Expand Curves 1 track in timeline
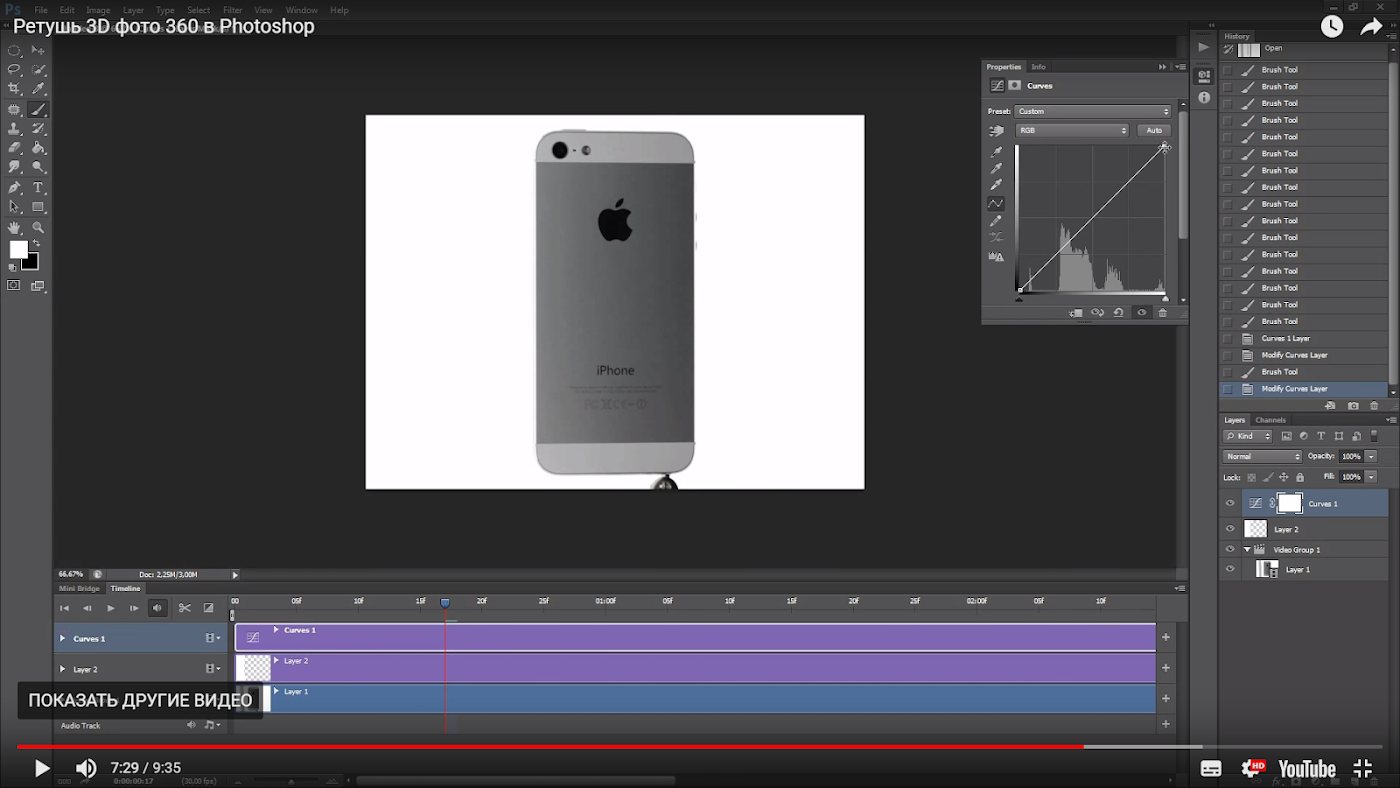Image resolution: width=1400 pixels, height=788 pixels. click(x=62, y=638)
